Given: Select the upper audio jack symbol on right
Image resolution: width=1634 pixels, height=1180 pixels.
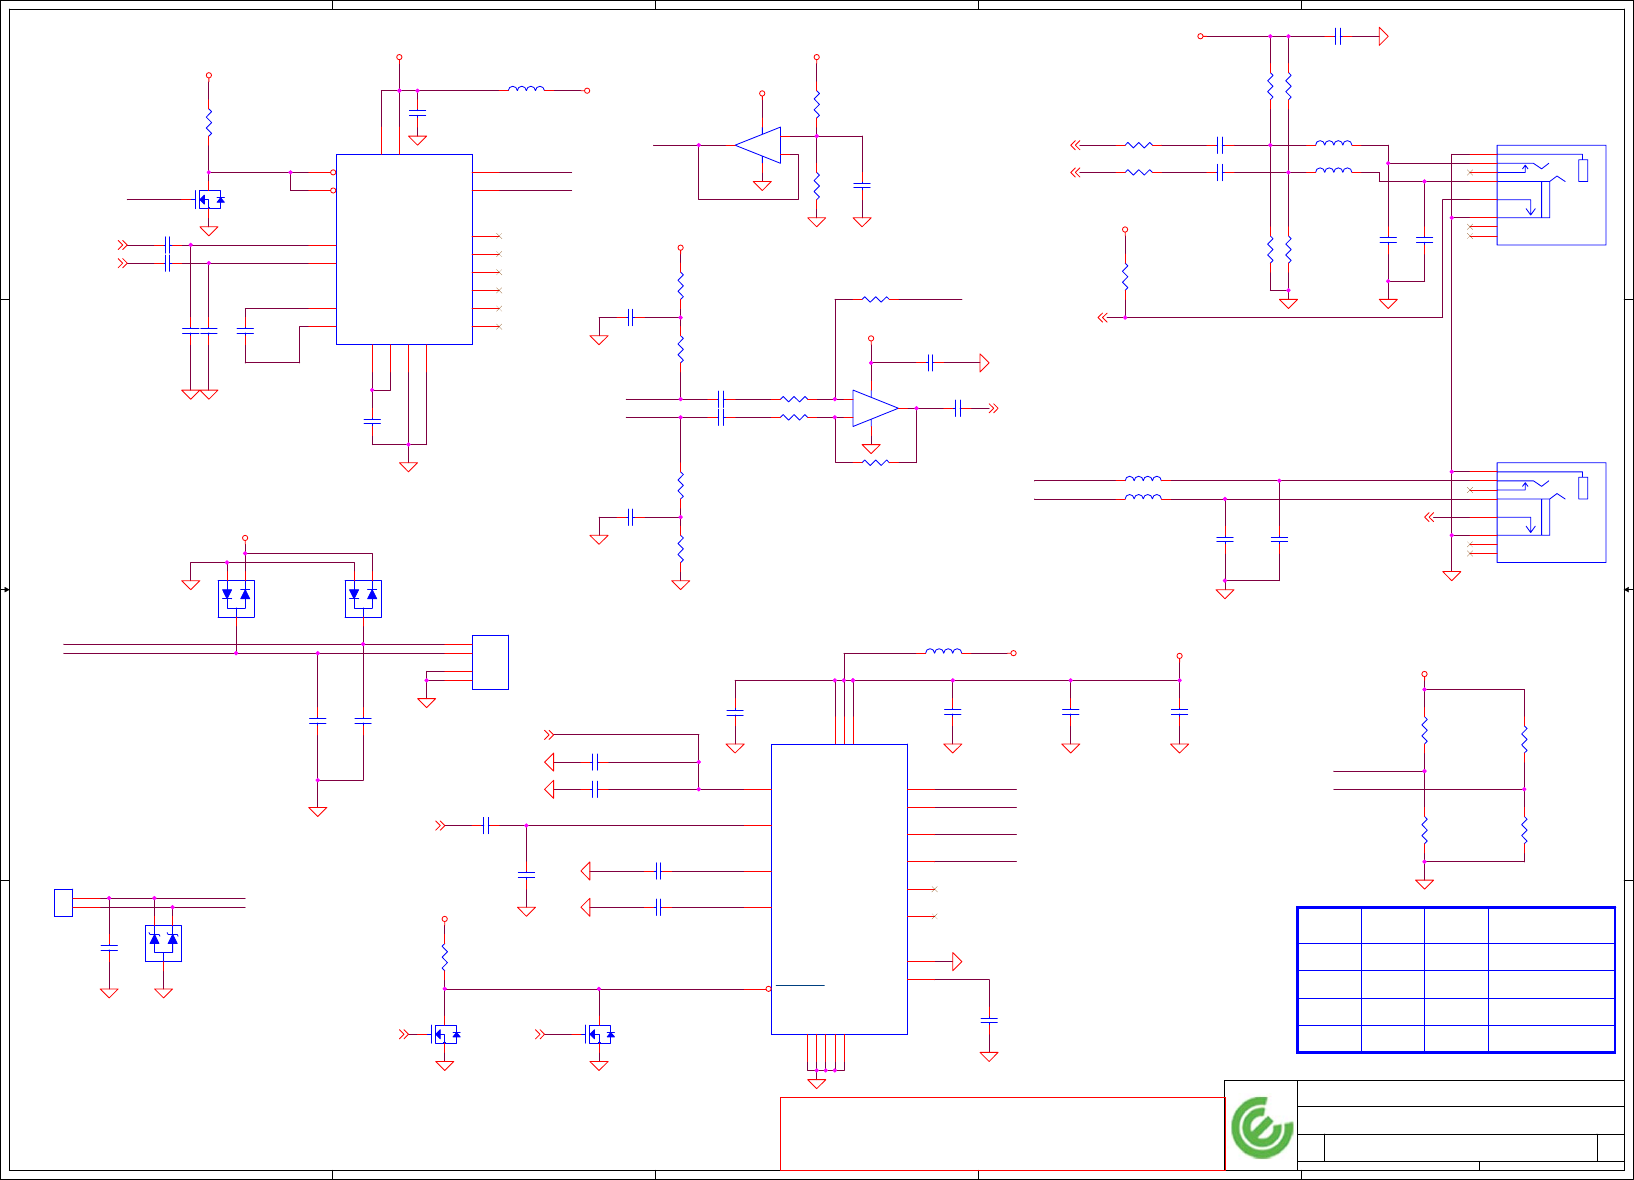Looking at the screenshot, I should click(1551, 195).
